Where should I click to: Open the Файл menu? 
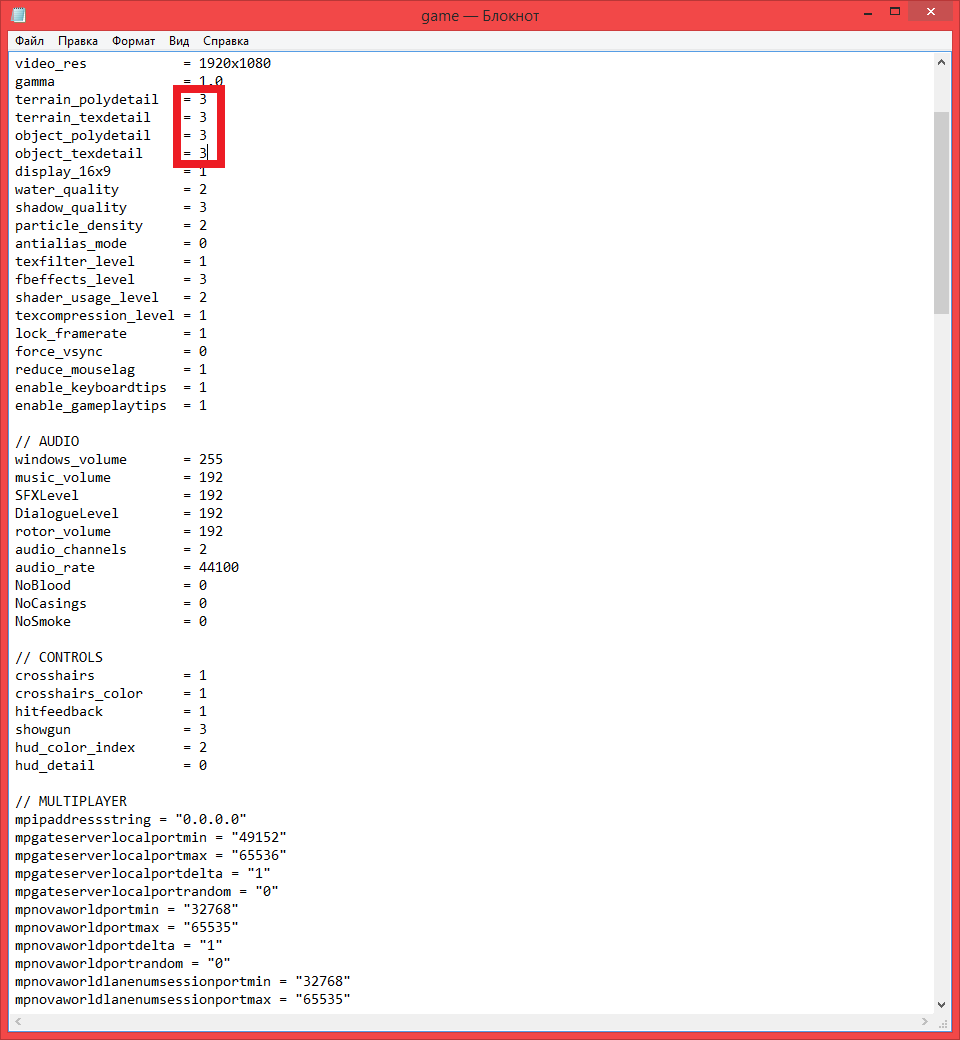[29, 41]
